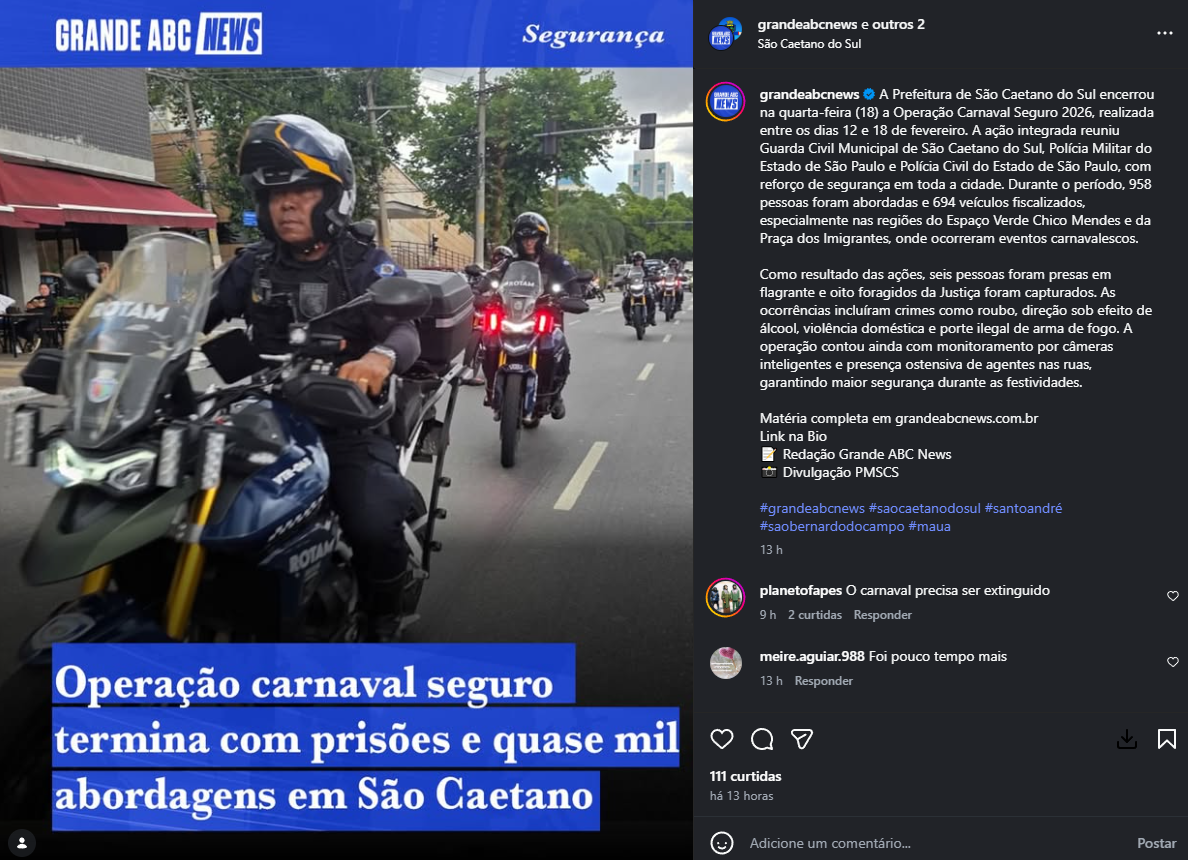This screenshot has height=860, width=1188.
Task: Reply to planetofapes comment
Action: point(883,615)
